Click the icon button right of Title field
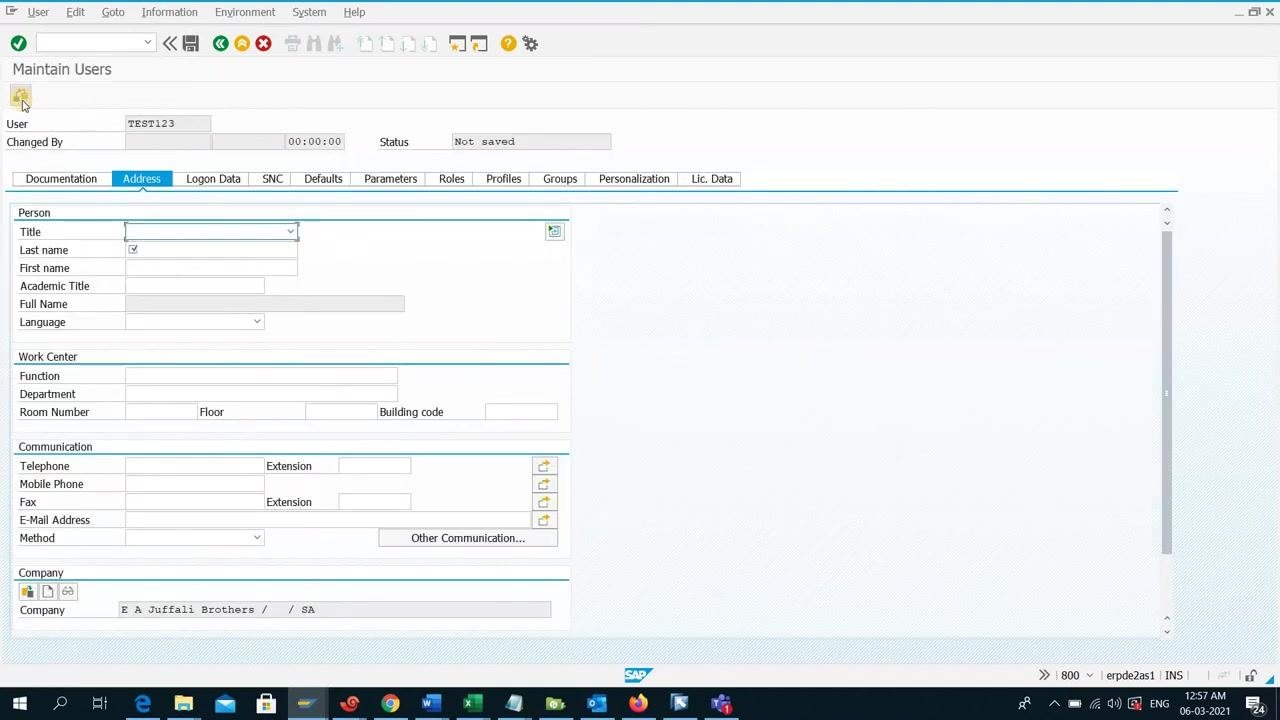The image size is (1280, 720). (554, 232)
